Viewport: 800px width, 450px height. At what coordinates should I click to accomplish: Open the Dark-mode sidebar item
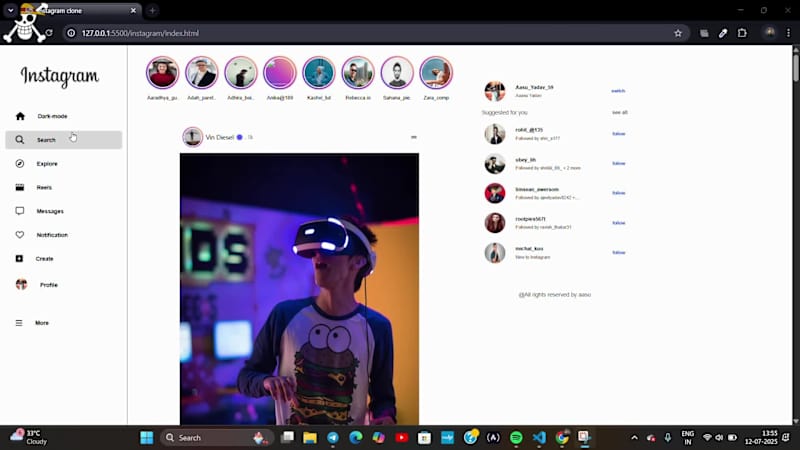click(52, 116)
